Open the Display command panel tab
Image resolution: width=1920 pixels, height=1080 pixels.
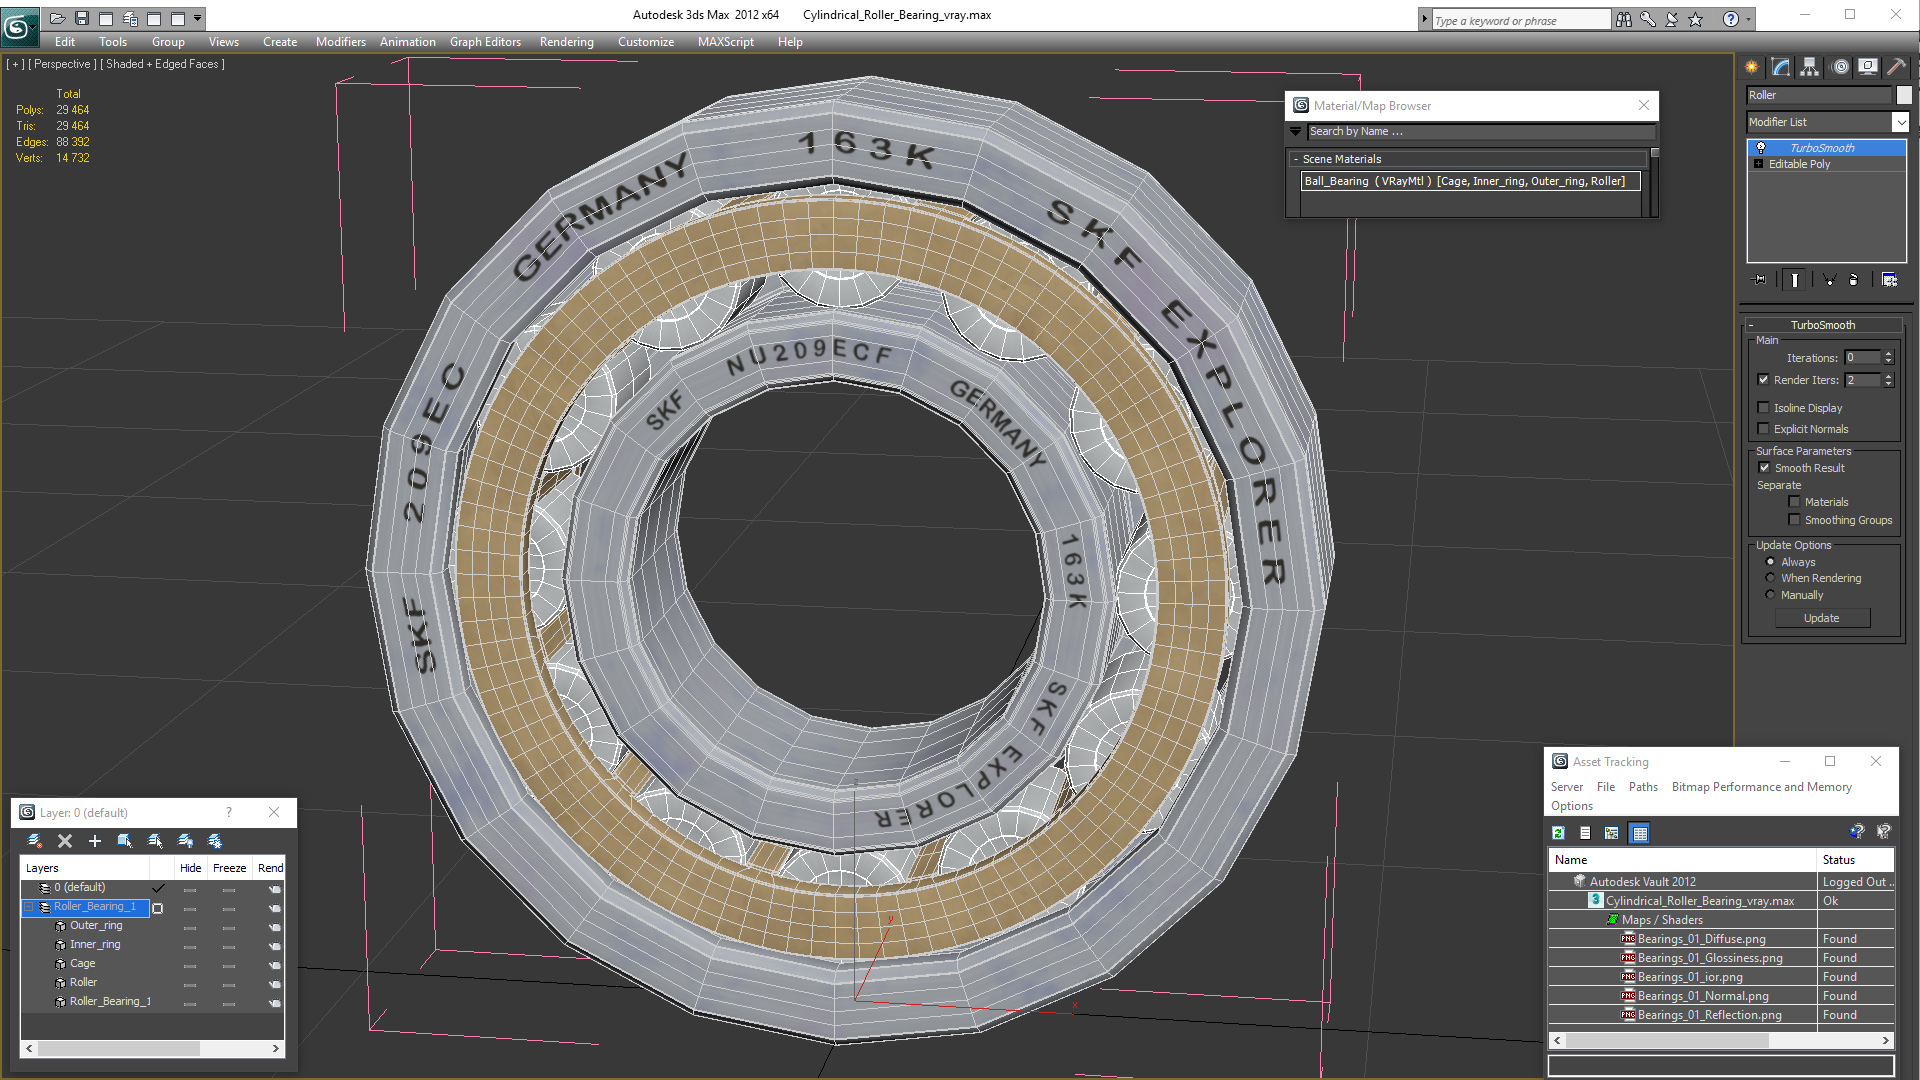tap(1868, 67)
